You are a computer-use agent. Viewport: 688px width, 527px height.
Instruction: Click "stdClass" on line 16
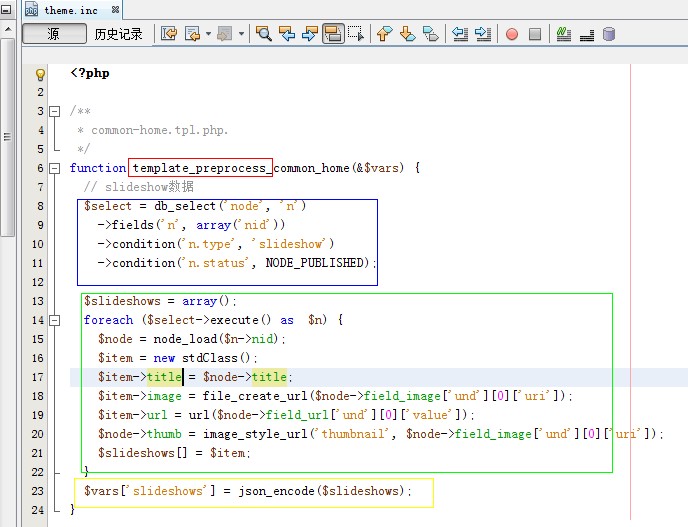point(210,358)
